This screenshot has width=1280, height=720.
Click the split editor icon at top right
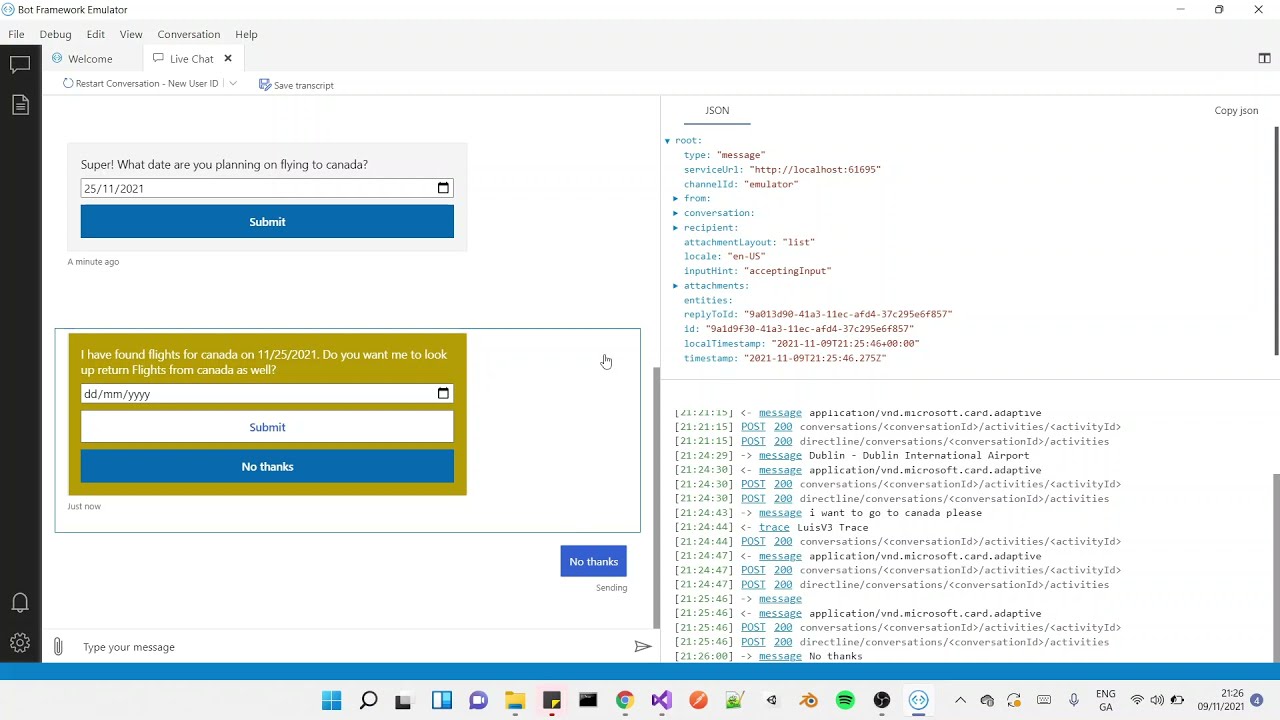click(1264, 58)
